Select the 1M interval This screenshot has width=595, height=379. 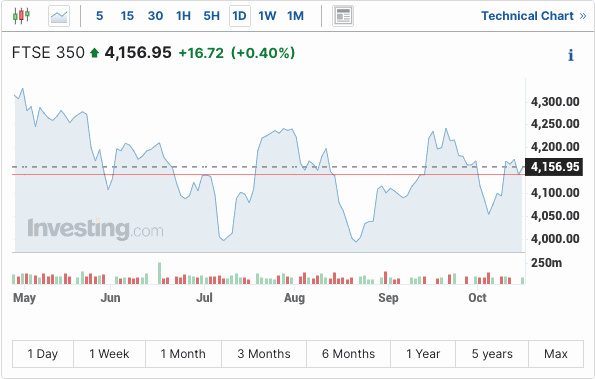tap(295, 16)
